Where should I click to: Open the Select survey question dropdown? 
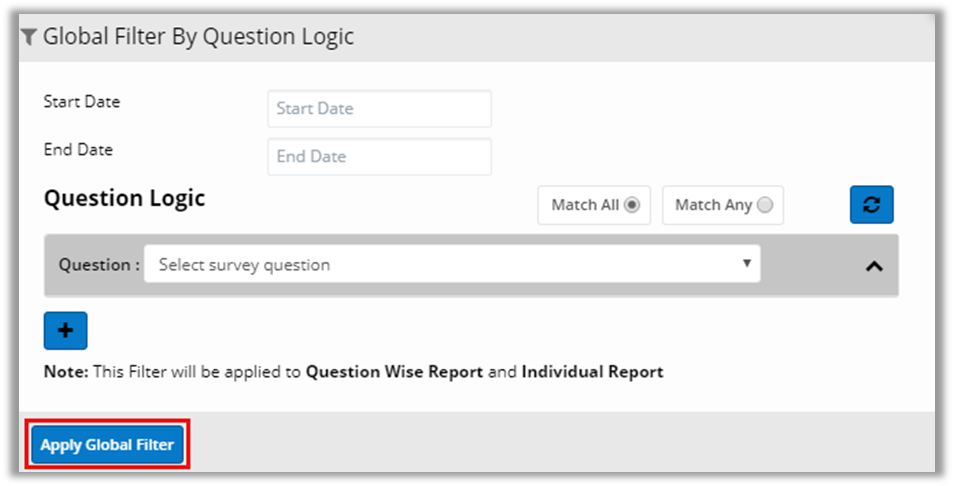tap(451, 265)
